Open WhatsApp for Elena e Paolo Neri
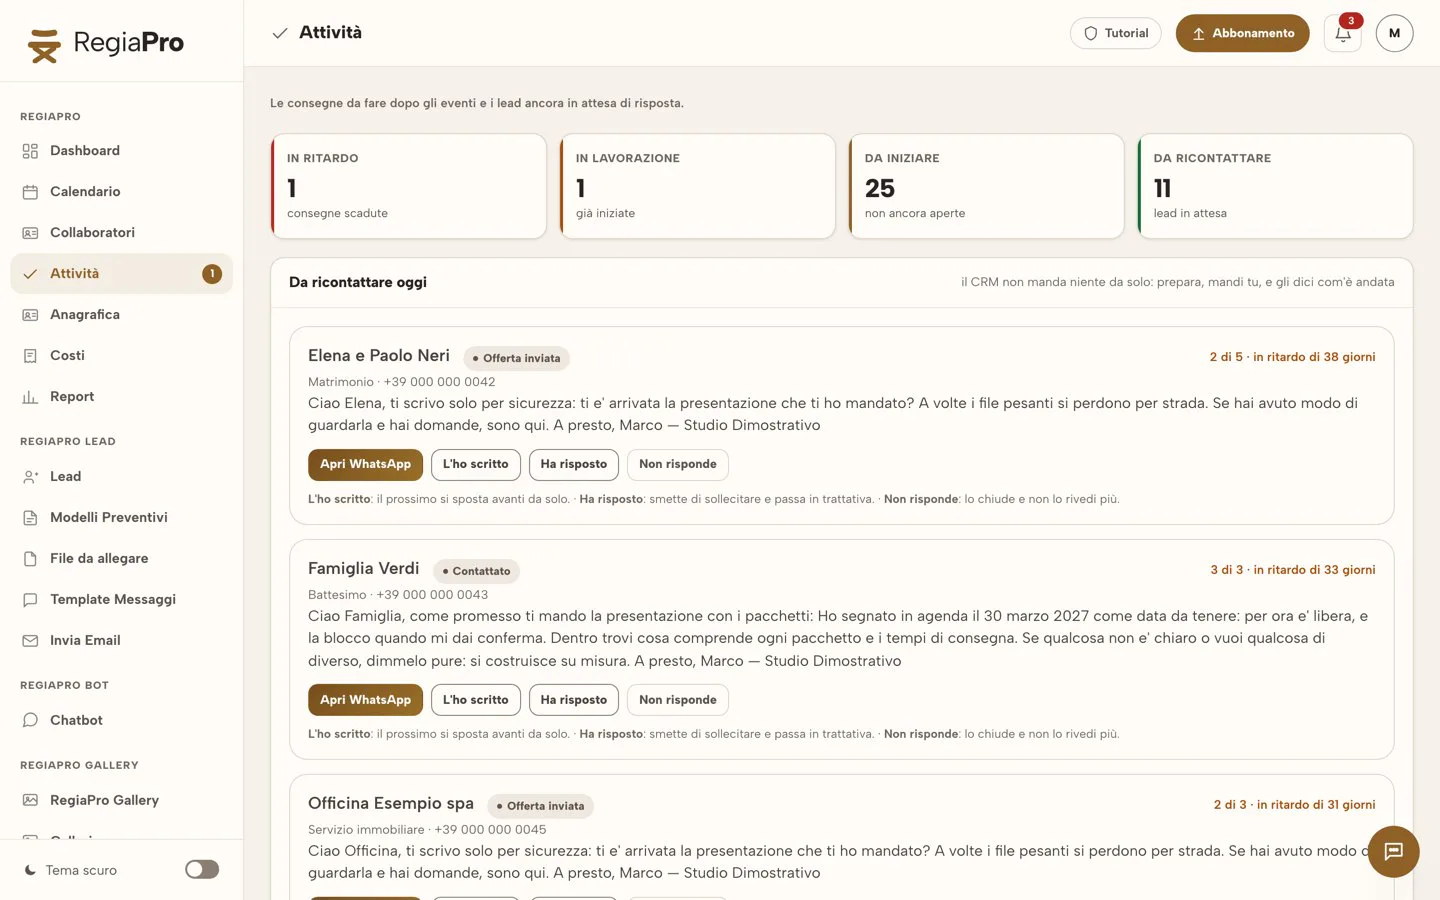 point(365,465)
